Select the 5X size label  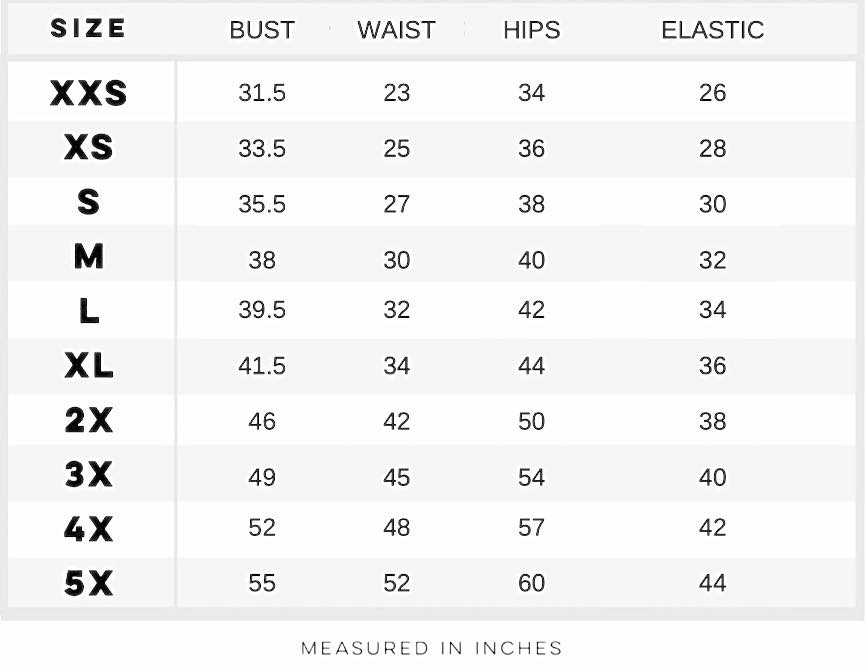89,583
